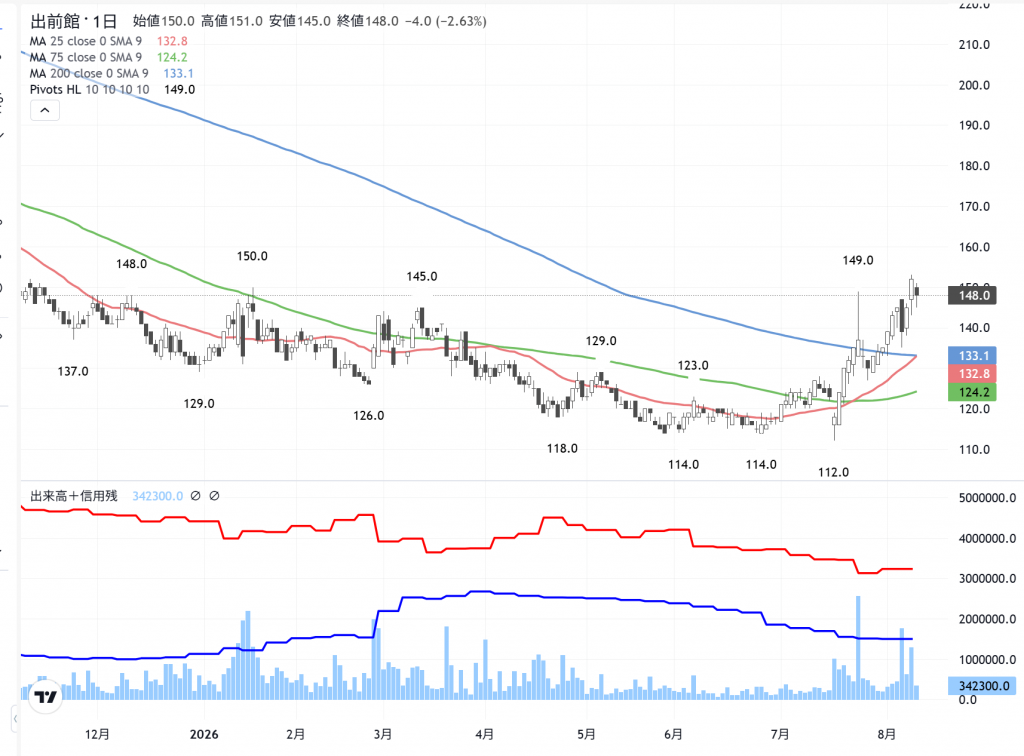Viewport: 1024px width, 756px height.
Task: Click the 110.0 tick on the price axis
Action: tap(974, 450)
